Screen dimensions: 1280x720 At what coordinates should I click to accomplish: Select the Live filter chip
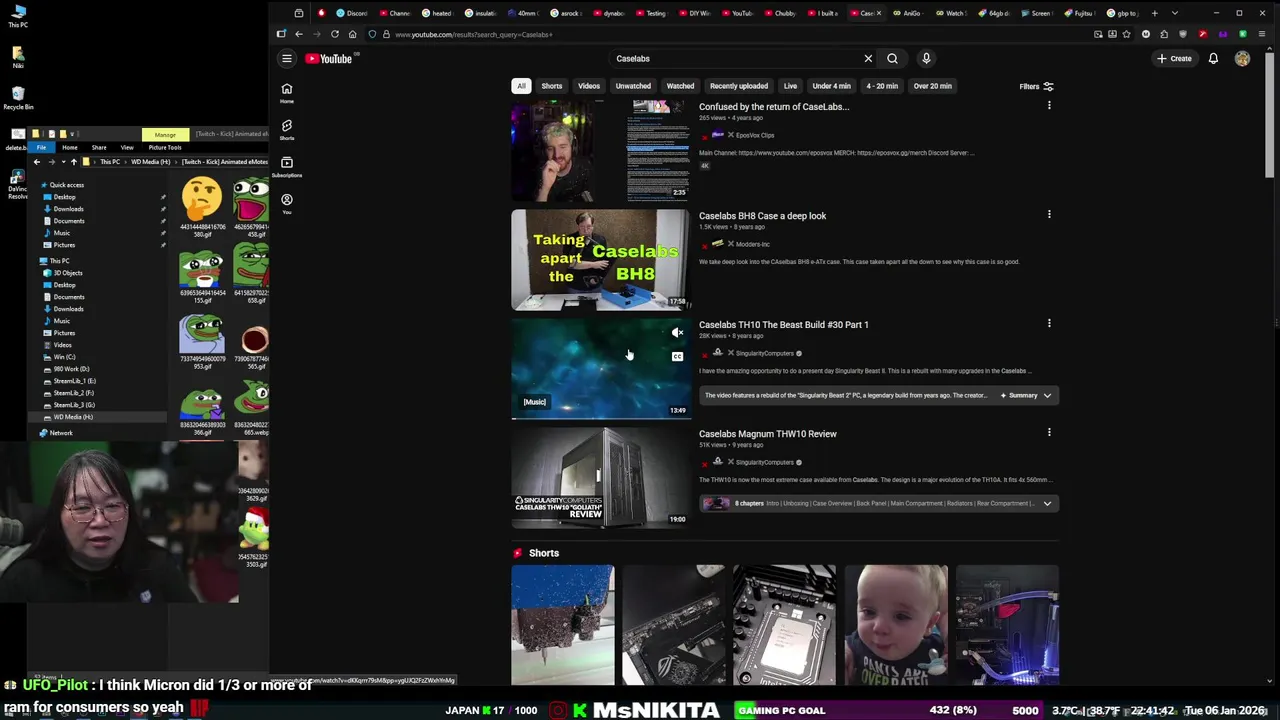coord(790,86)
